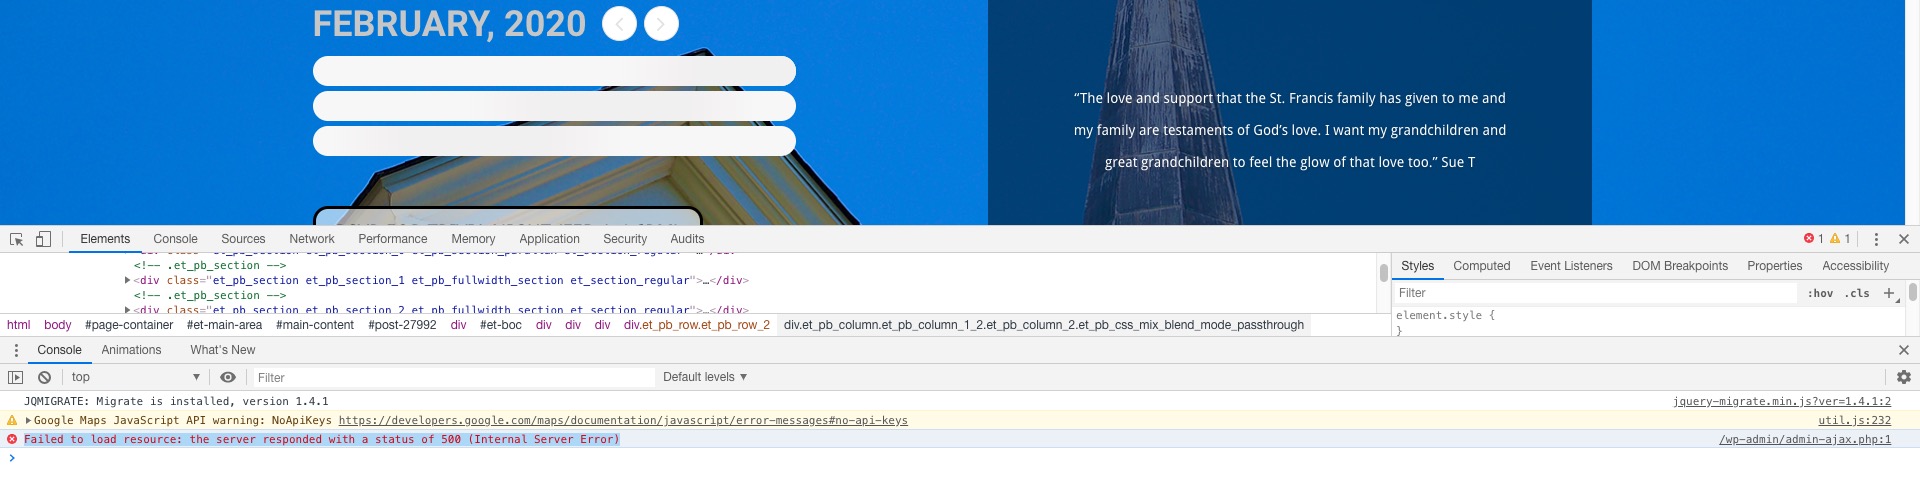The height and width of the screenshot is (488, 1920).
Task: Switch to the Network tab
Action: [312, 239]
